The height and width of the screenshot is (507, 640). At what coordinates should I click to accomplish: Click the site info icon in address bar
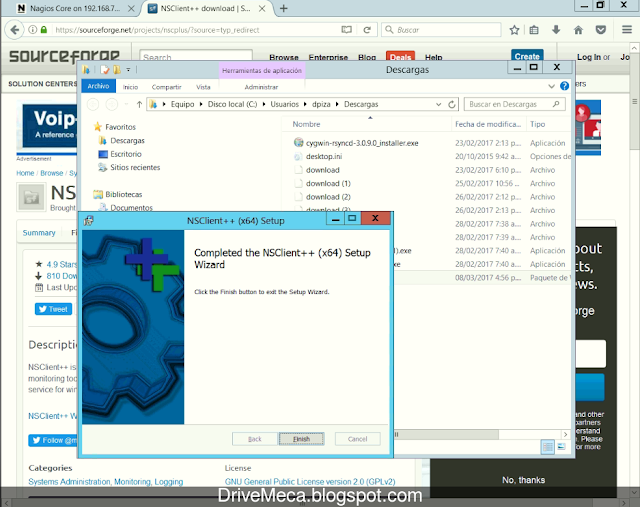tap(33, 30)
